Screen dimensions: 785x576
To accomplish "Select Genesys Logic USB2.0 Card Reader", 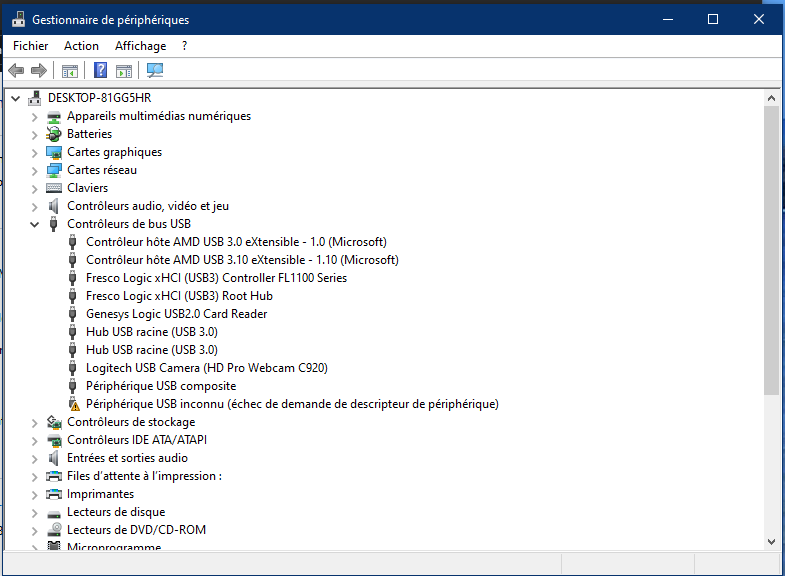I will click(176, 314).
